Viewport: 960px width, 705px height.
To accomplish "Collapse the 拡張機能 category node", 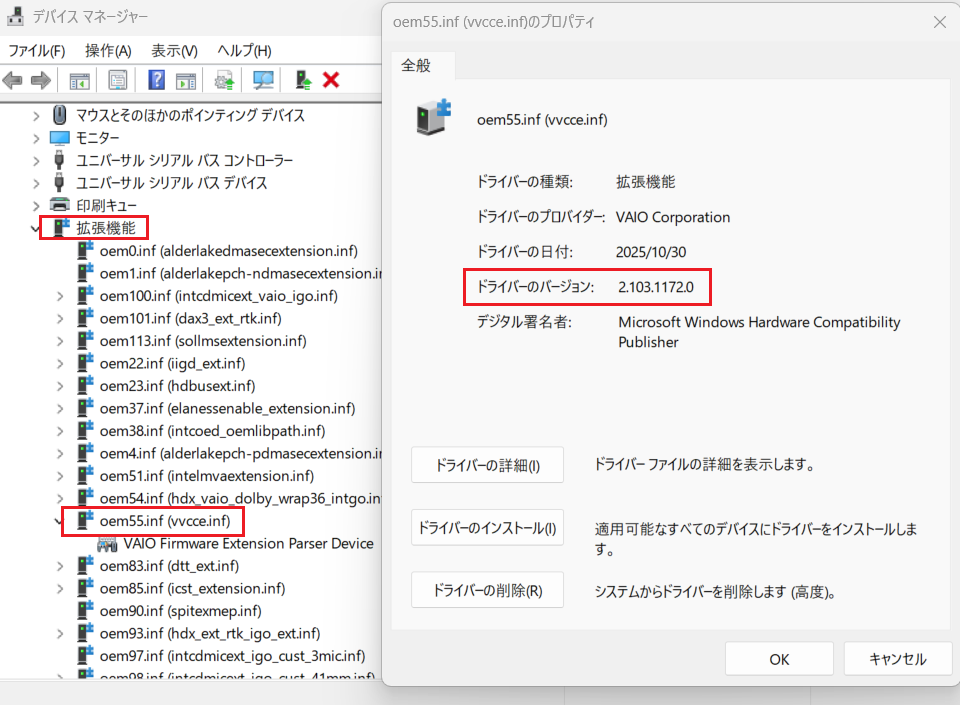I will coord(37,228).
